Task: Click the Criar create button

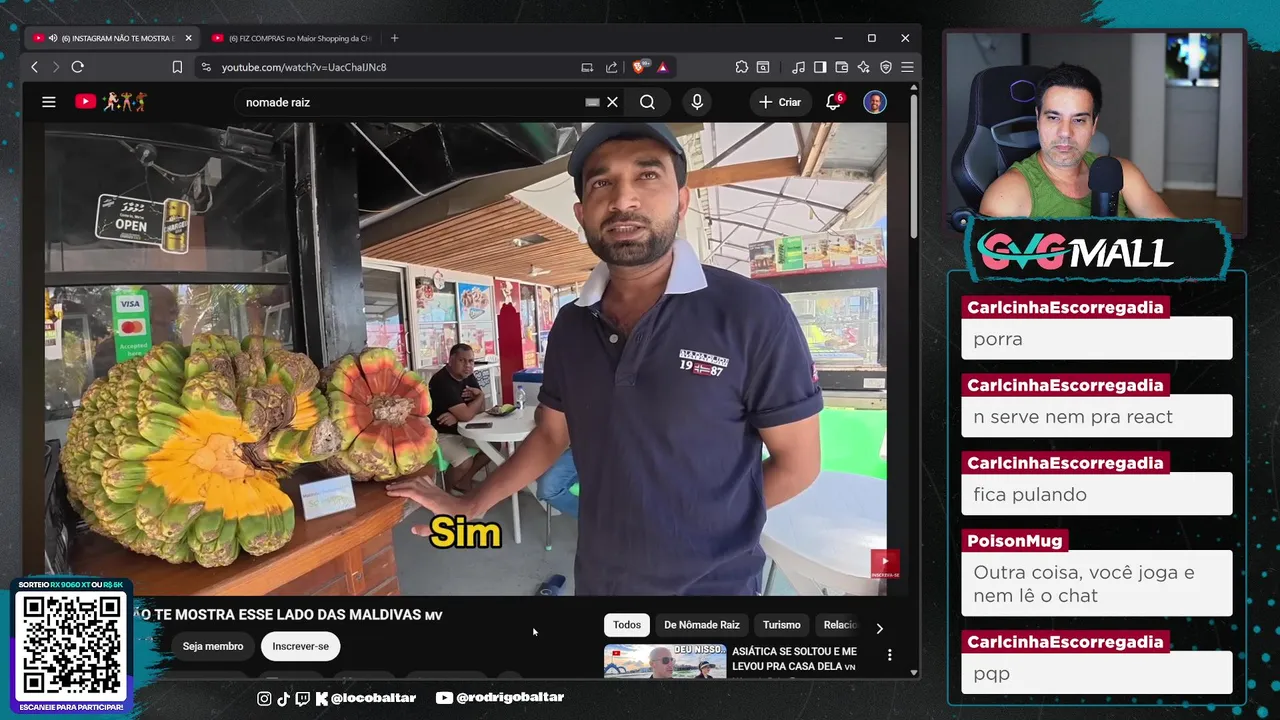Action: (780, 102)
